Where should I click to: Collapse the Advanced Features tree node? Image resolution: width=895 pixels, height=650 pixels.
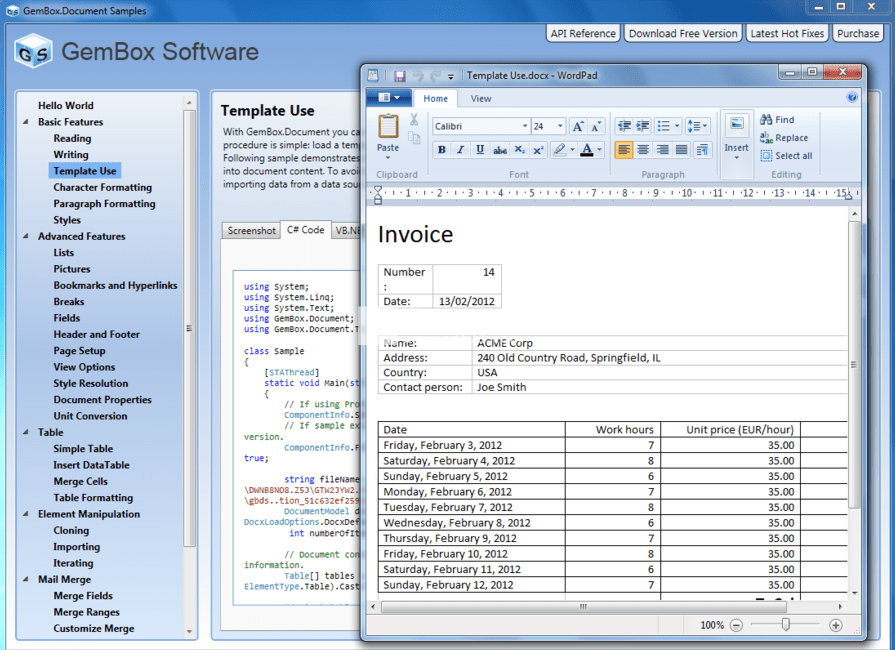[26, 236]
